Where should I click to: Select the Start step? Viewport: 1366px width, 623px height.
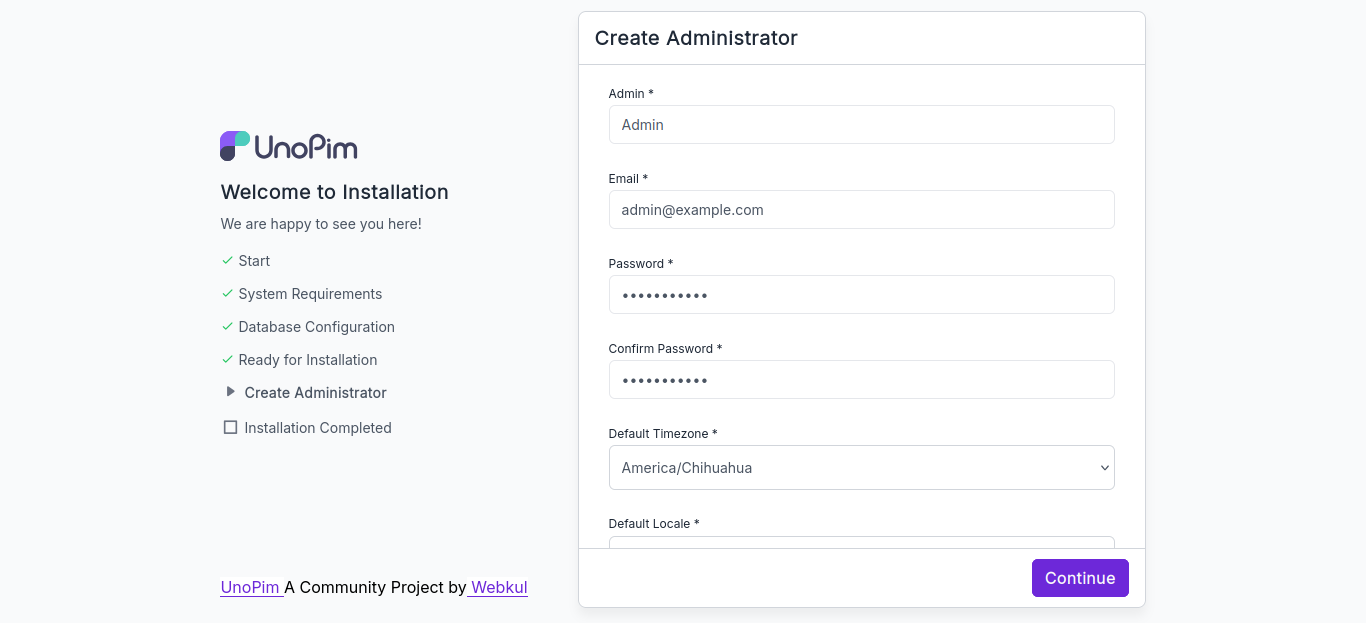pyautogui.click(x=254, y=261)
